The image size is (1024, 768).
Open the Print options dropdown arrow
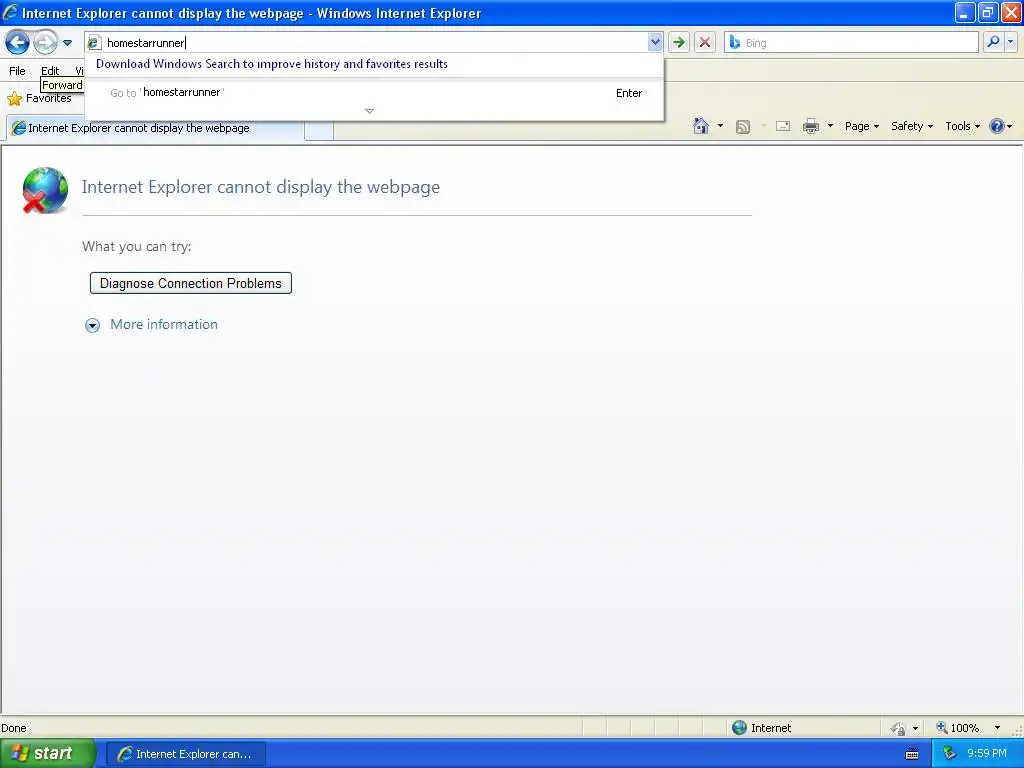point(830,126)
